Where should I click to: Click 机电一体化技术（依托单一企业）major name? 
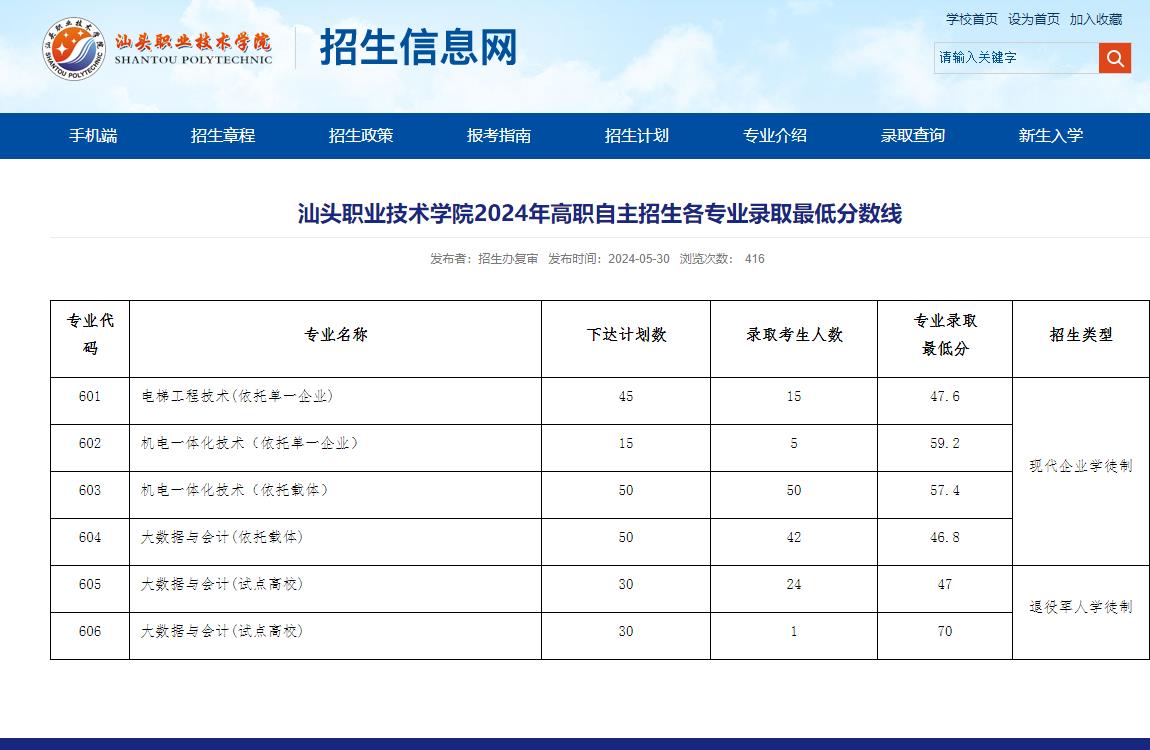pos(249,444)
